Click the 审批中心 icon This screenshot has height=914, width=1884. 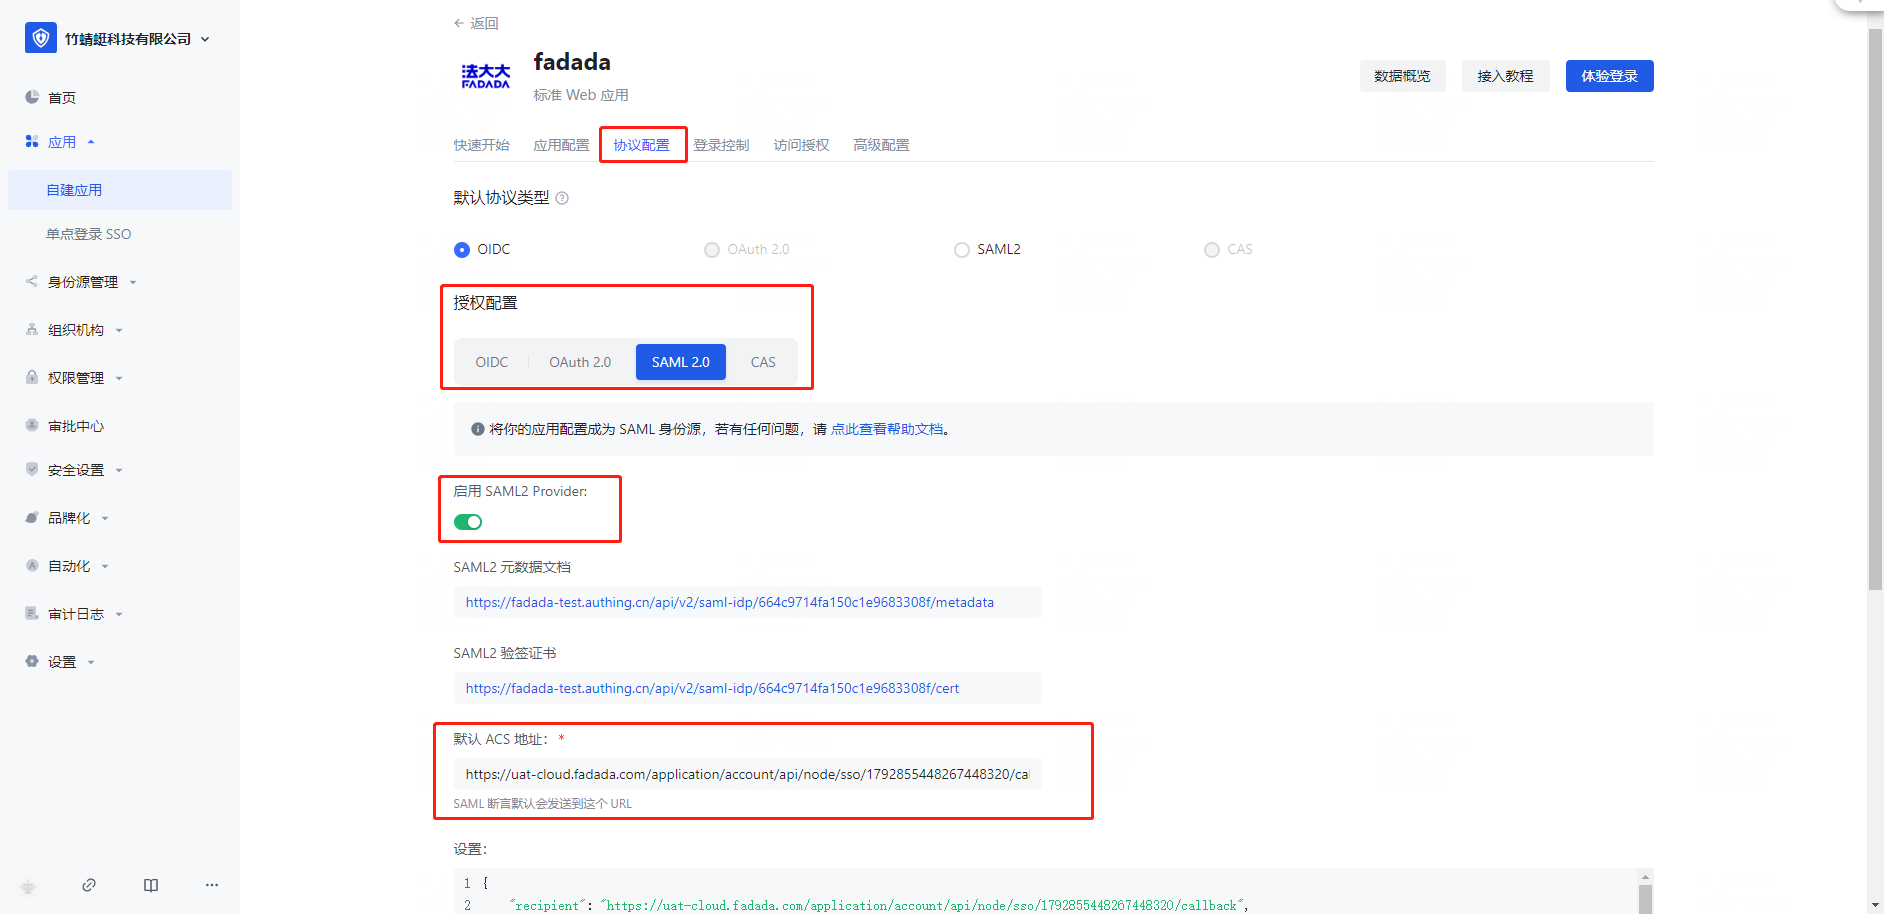(x=32, y=426)
